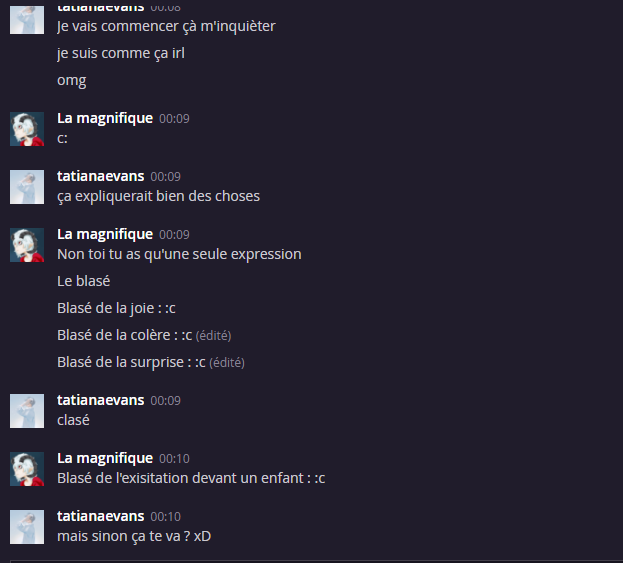Open tatianaevans avatar beside 'clasé' message
Viewport: 623px width, 563px height.
[x=27, y=411]
